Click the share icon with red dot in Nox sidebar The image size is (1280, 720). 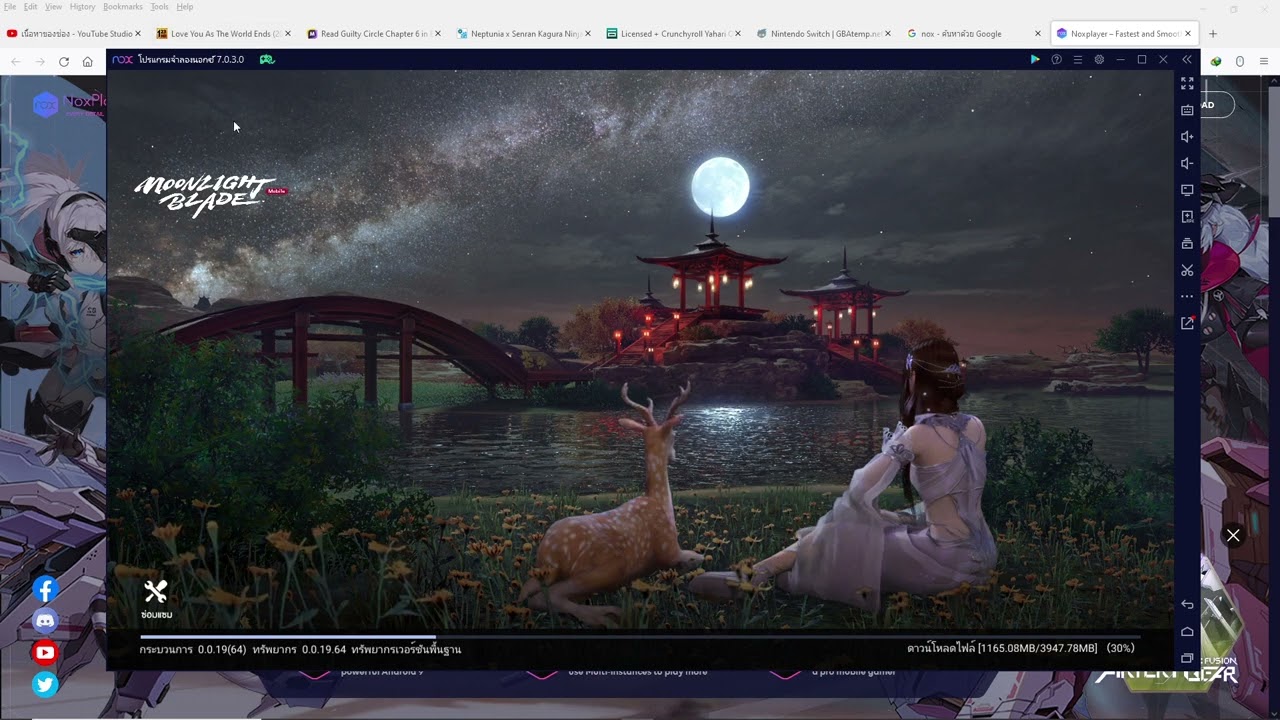click(x=1187, y=323)
